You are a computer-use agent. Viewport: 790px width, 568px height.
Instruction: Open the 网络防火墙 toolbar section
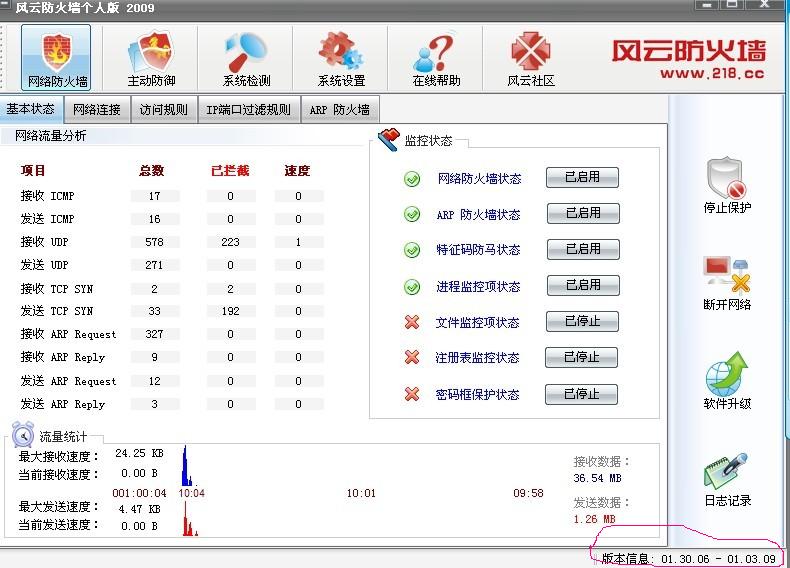coord(56,57)
